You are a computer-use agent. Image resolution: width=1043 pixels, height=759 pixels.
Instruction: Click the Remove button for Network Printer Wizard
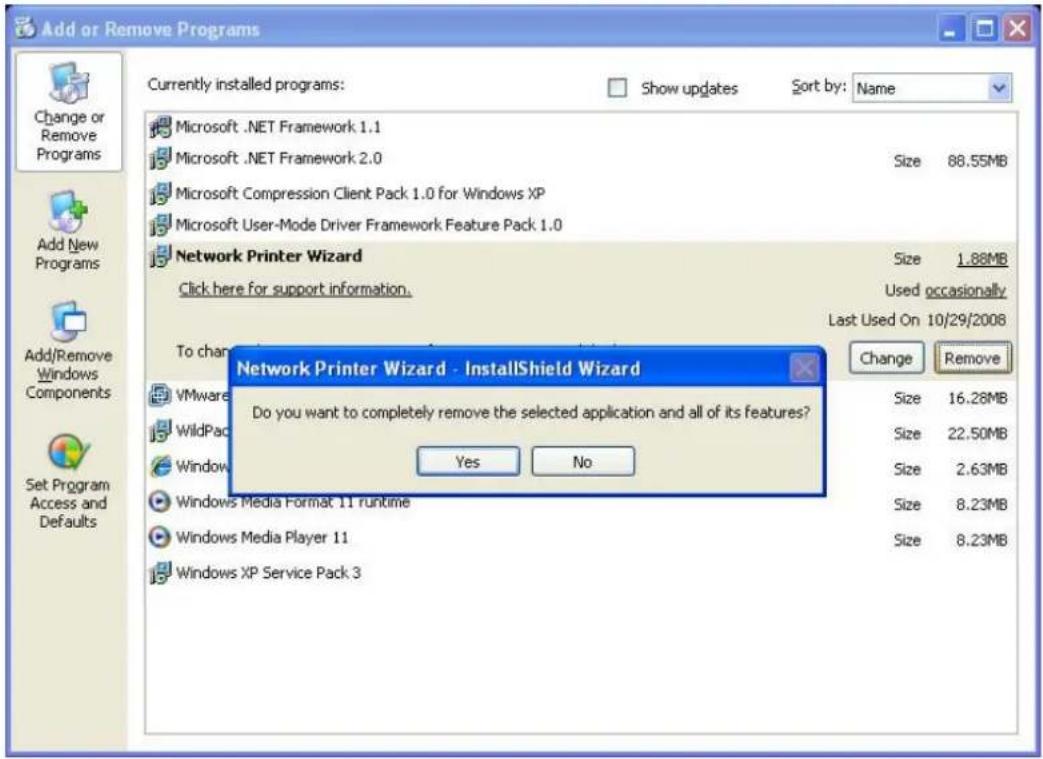tap(972, 358)
